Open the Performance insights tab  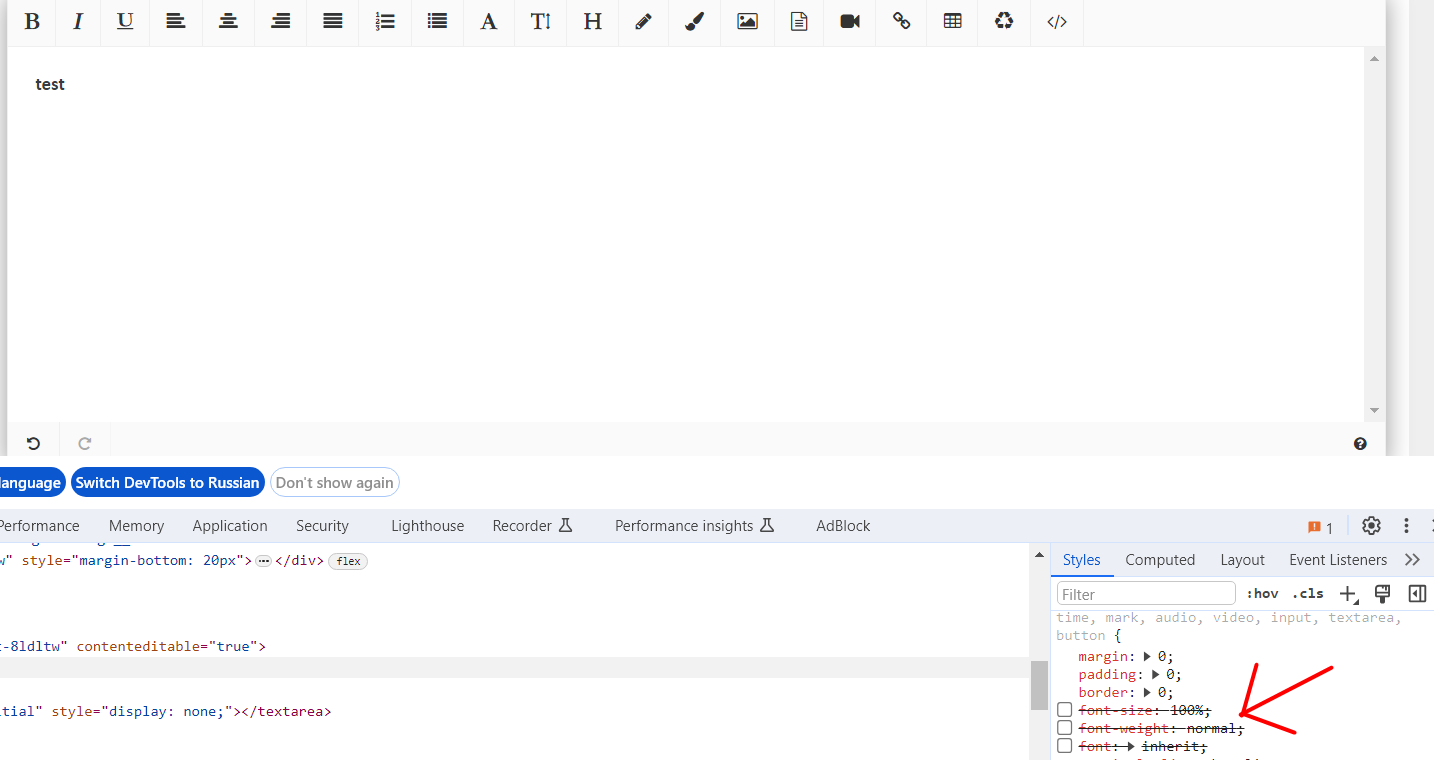point(695,526)
